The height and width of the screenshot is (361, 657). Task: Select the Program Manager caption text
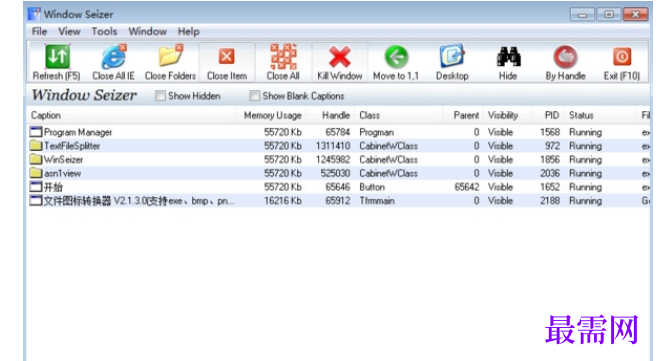pos(78,132)
